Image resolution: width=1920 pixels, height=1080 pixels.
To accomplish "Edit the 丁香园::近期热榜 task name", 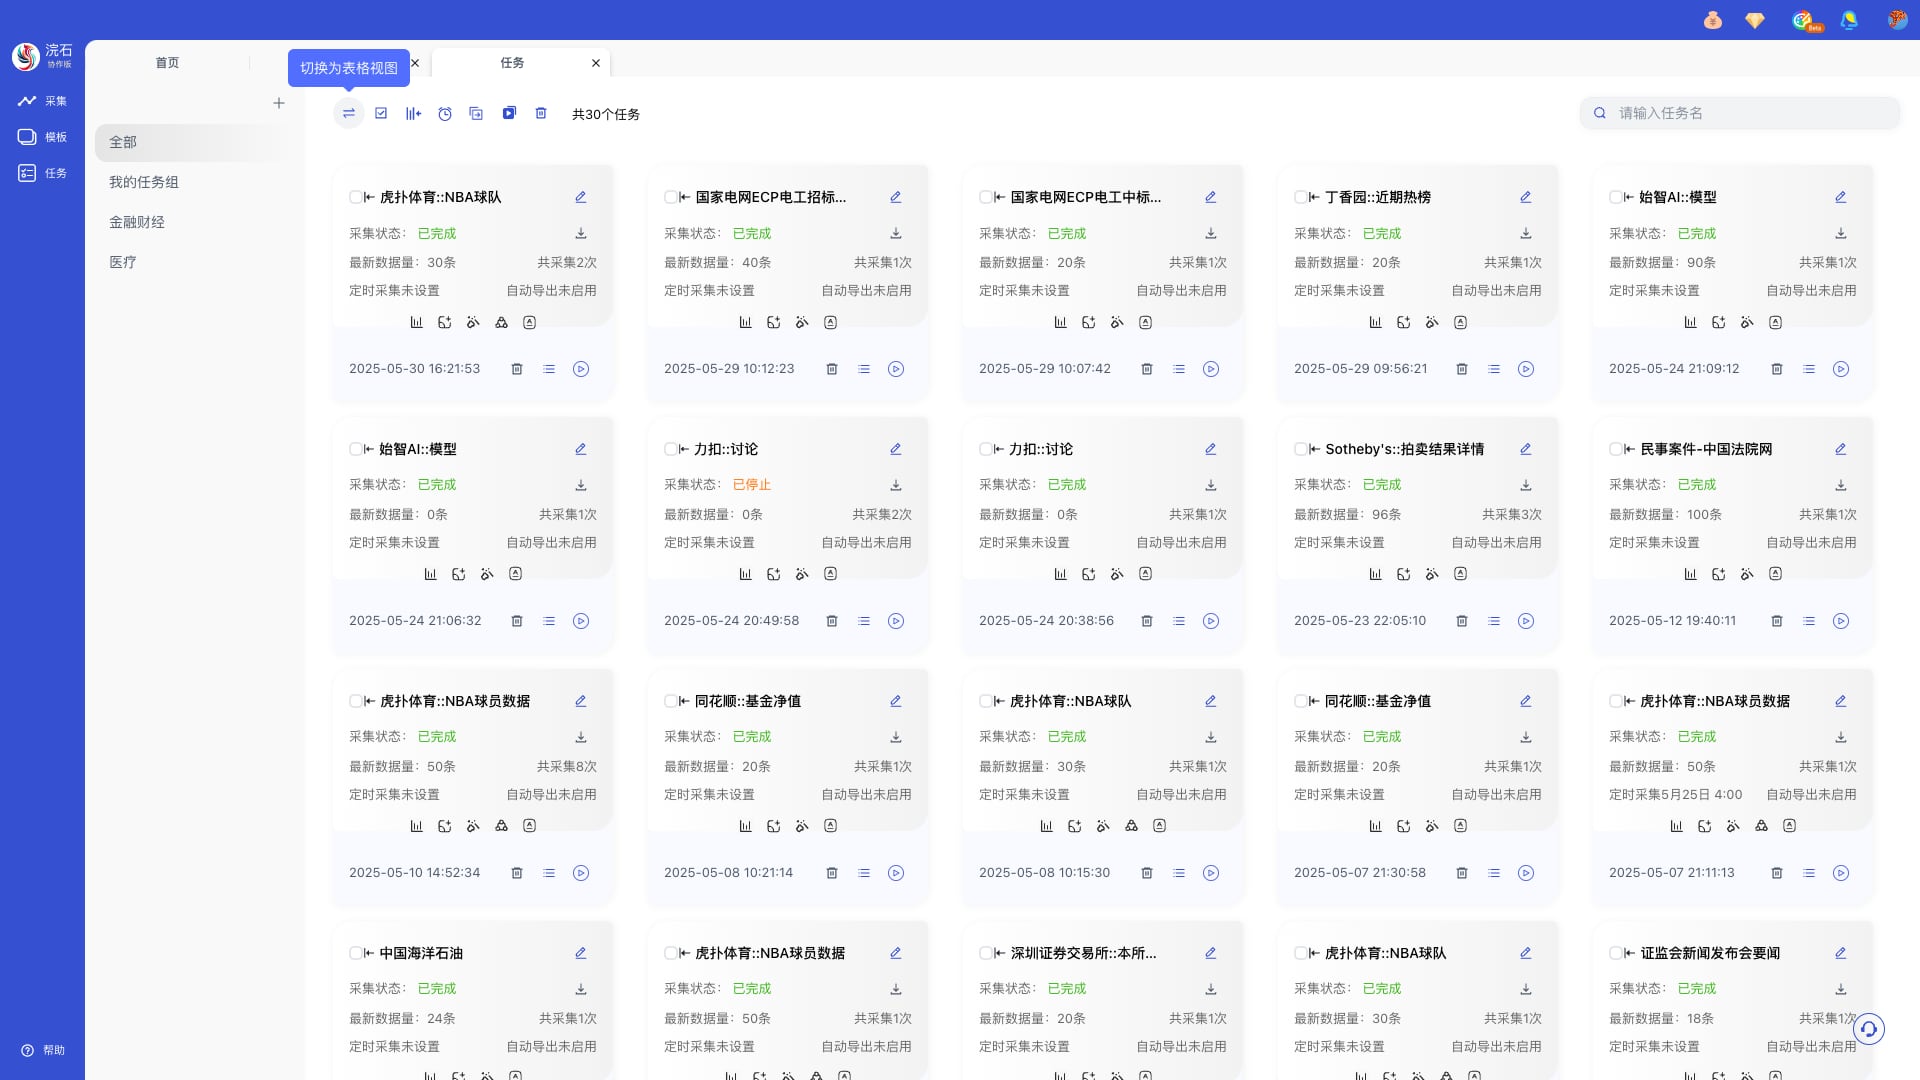I will [1526, 197].
